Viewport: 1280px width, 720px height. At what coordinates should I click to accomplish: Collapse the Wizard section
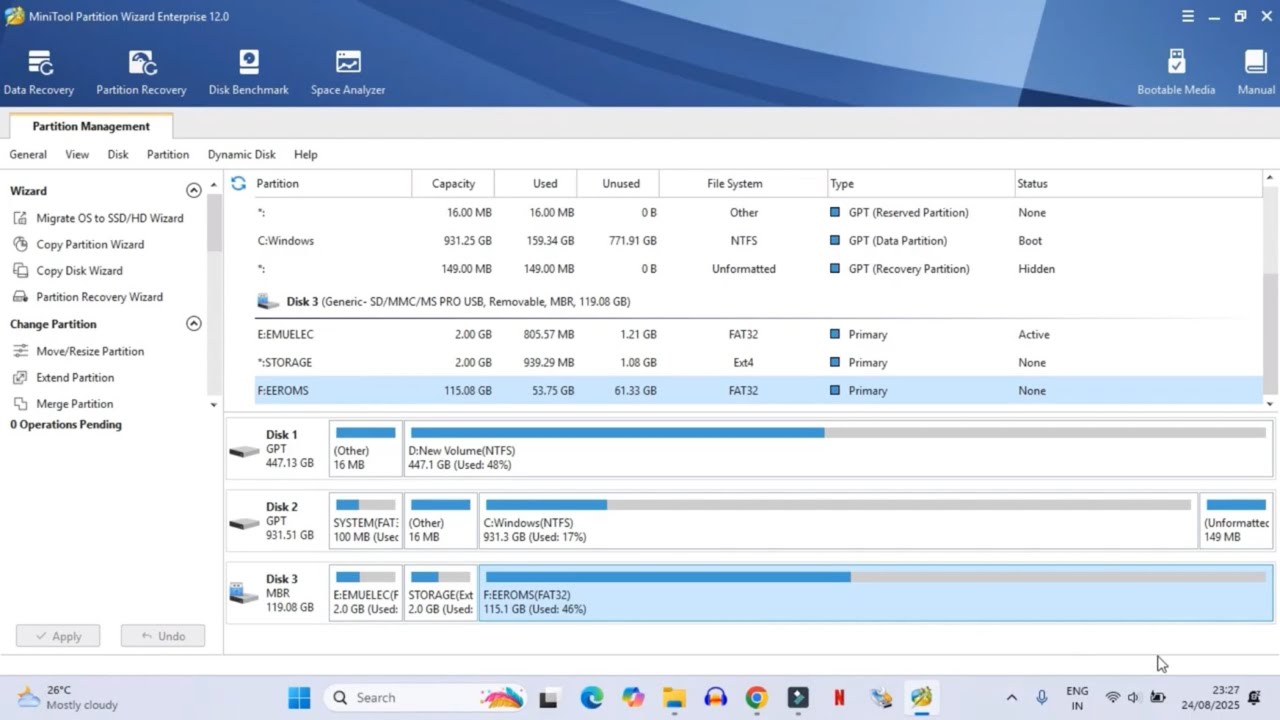pyautogui.click(x=194, y=190)
